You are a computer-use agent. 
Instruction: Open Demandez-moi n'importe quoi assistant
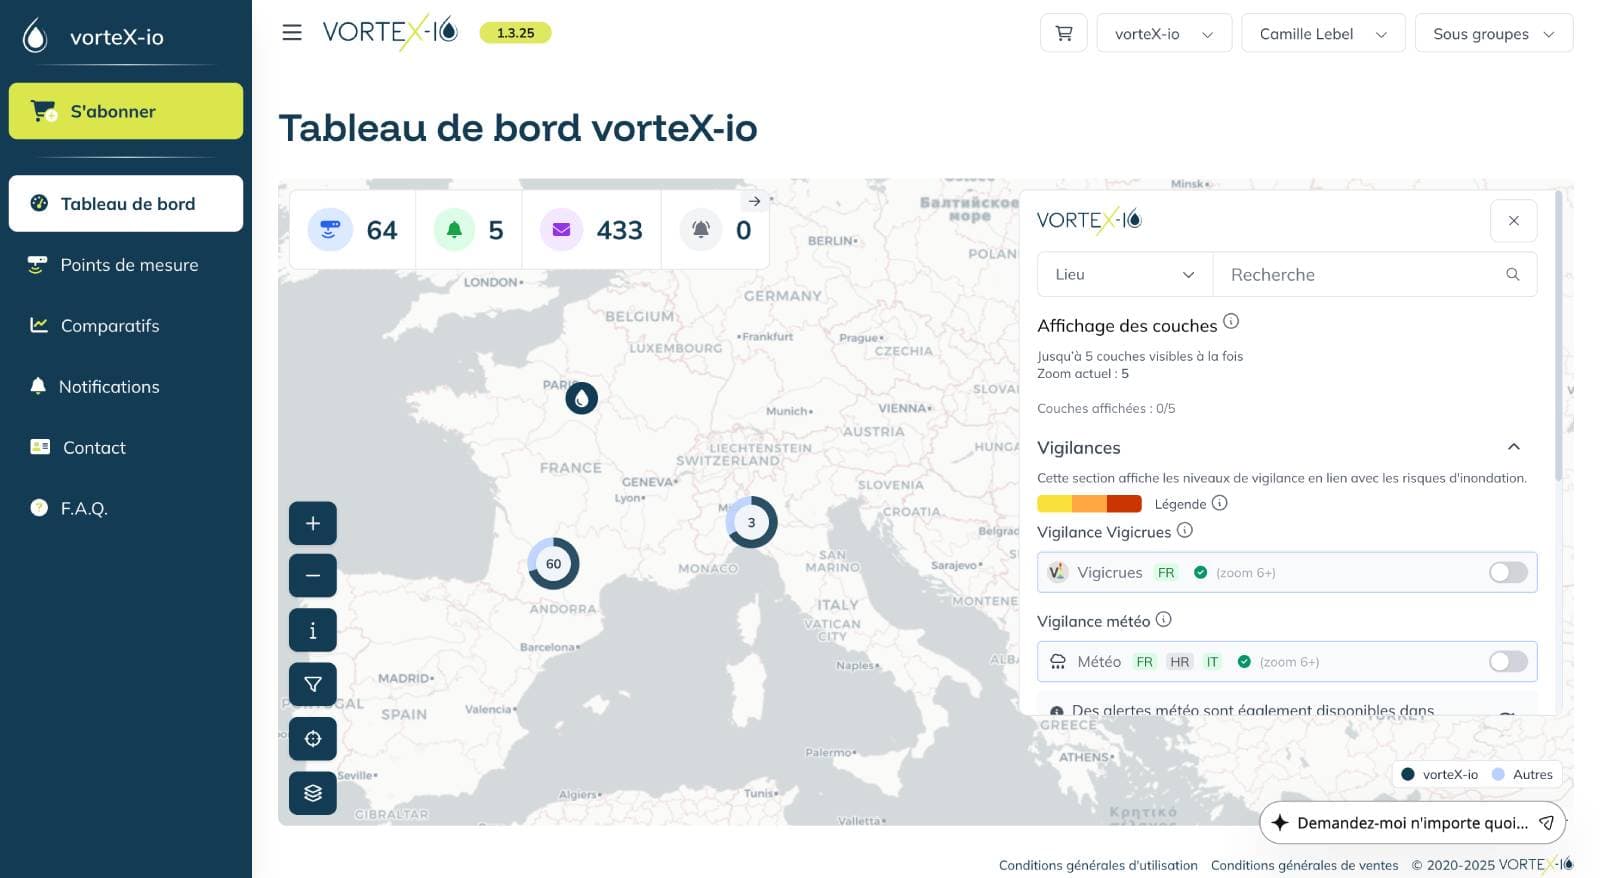coord(1412,823)
